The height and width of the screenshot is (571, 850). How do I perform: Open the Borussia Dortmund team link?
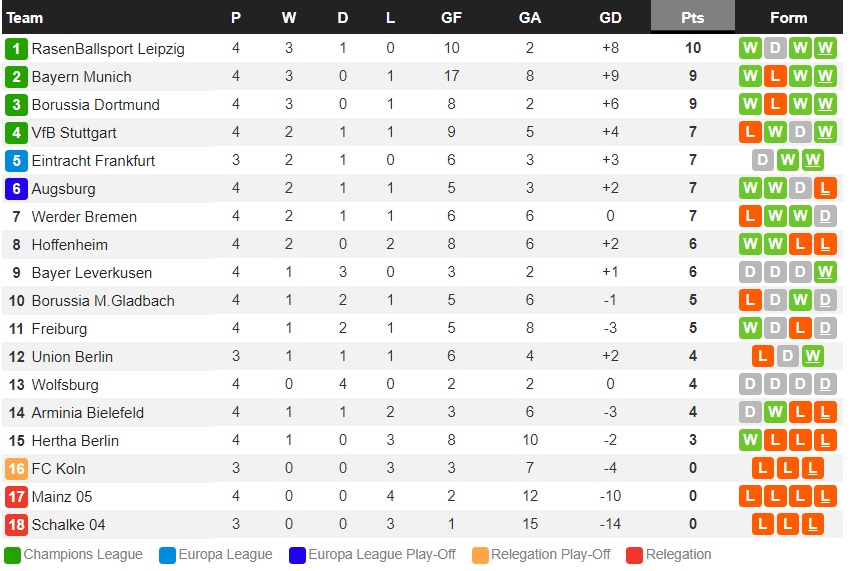click(x=95, y=105)
